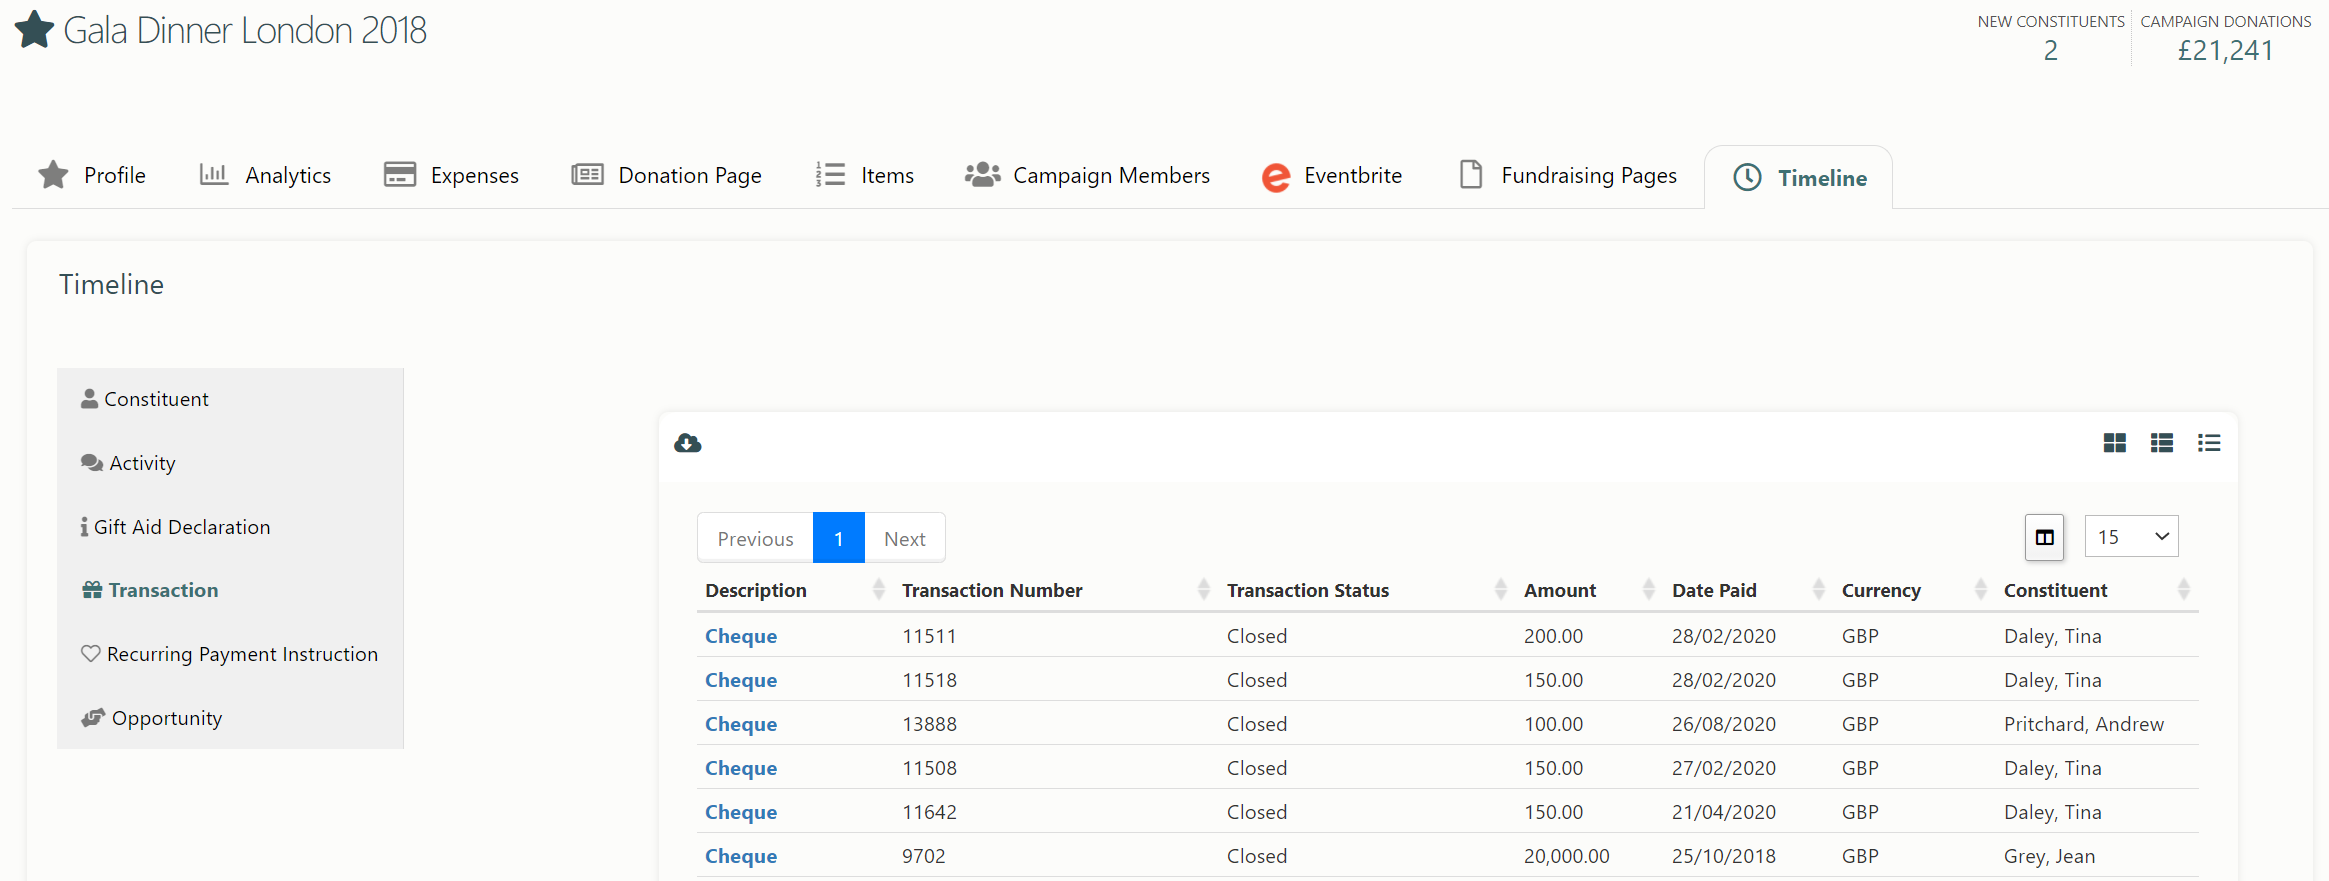Open Cheque link for transaction 13888
The height and width of the screenshot is (881, 2329).
[x=741, y=724]
